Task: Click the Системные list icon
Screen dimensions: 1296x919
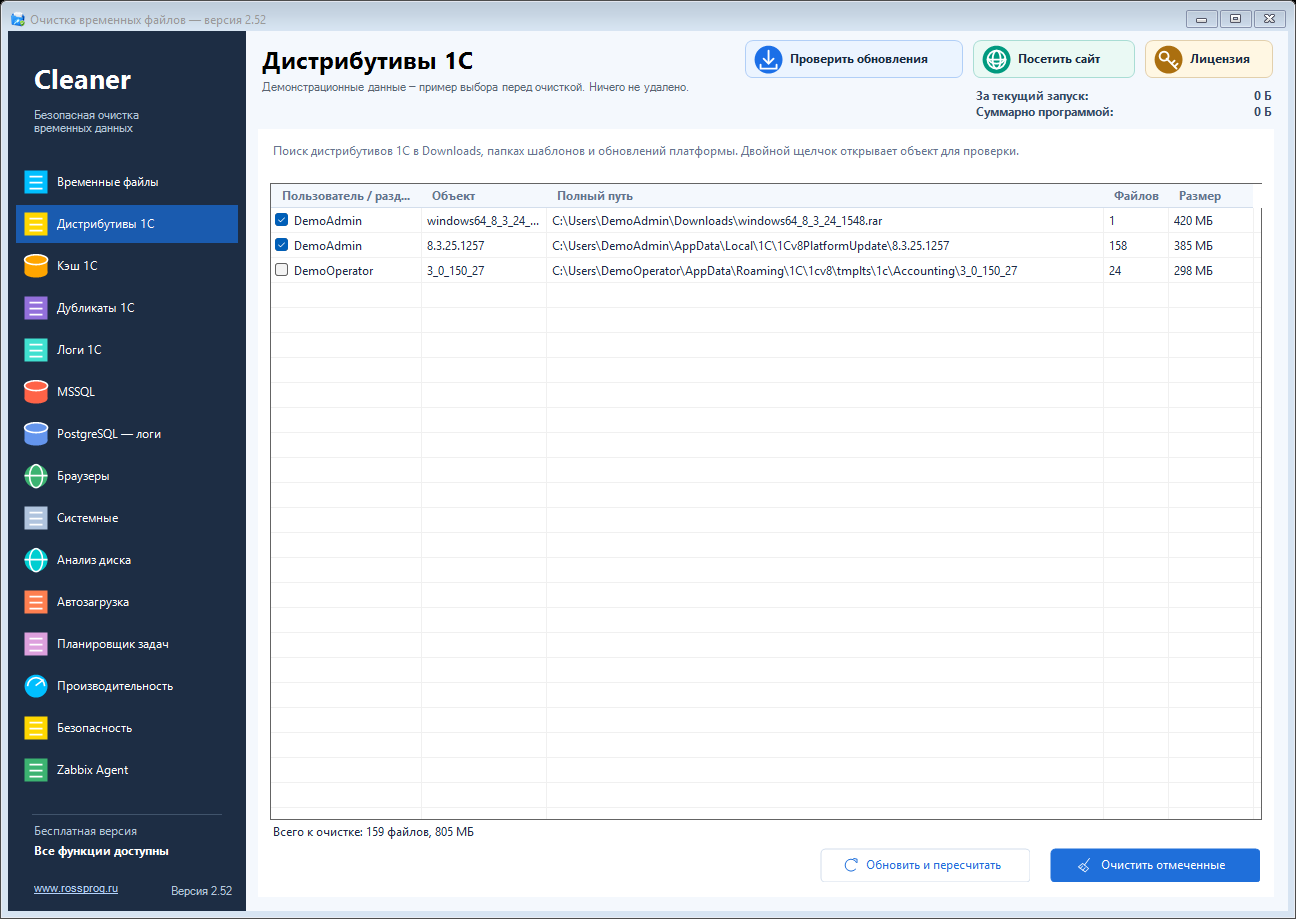Action: [36, 518]
